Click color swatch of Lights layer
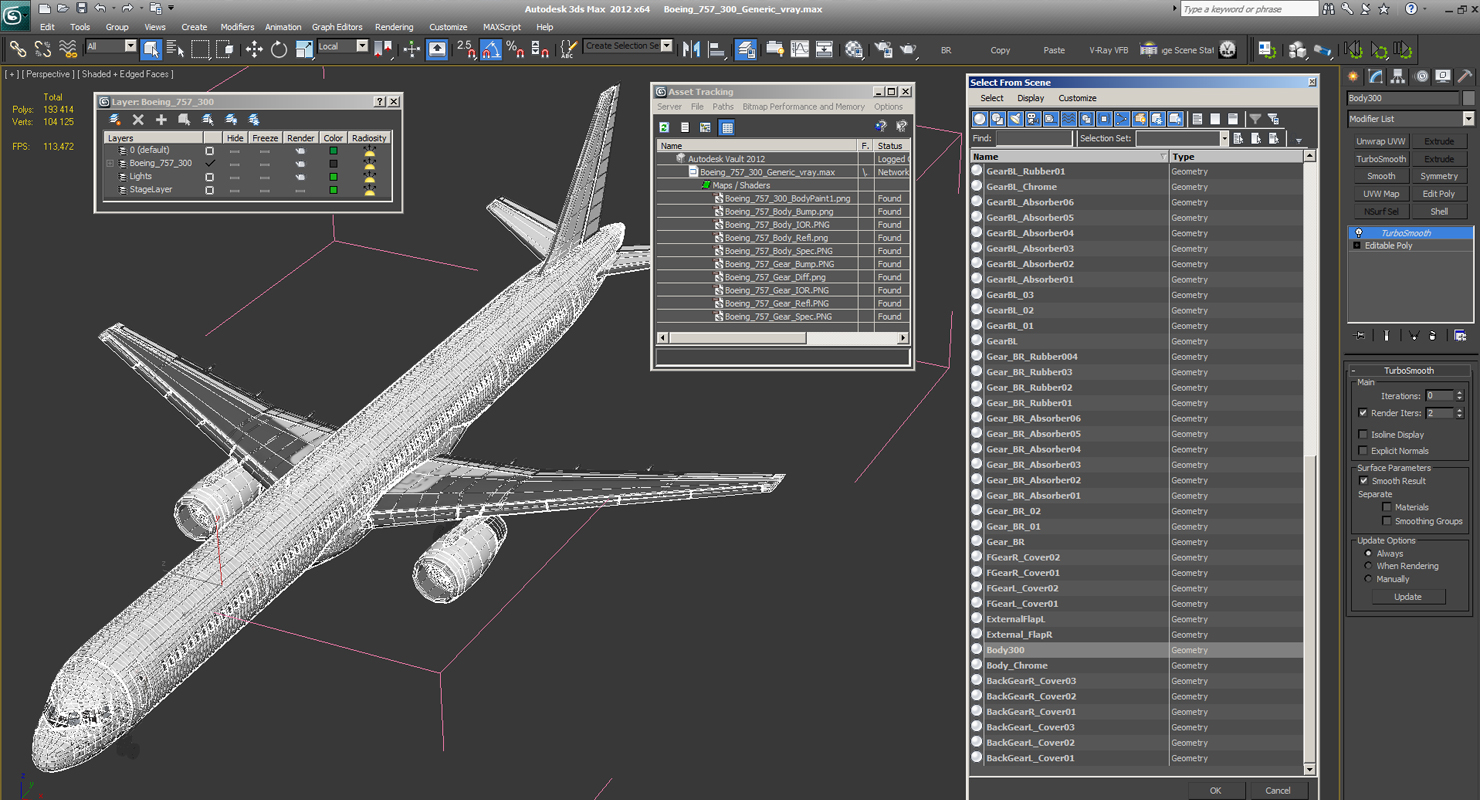 coord(333,176)
